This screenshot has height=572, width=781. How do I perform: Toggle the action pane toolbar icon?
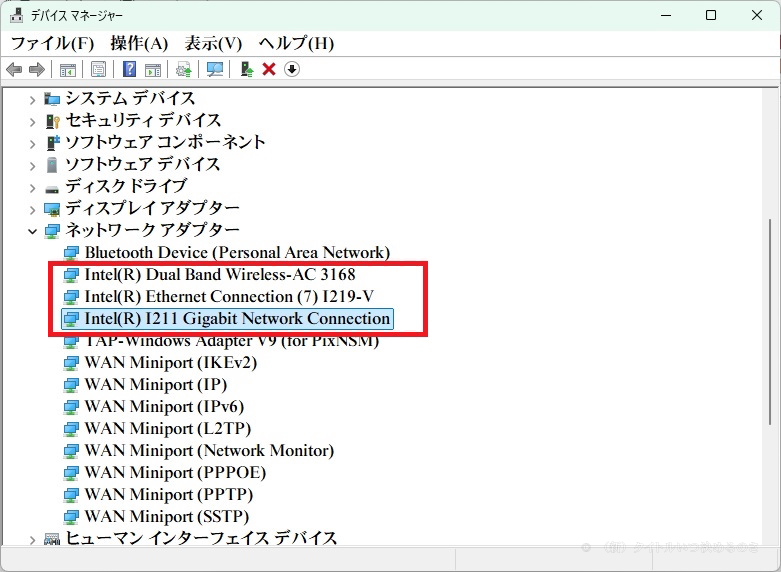click(153, 70)
